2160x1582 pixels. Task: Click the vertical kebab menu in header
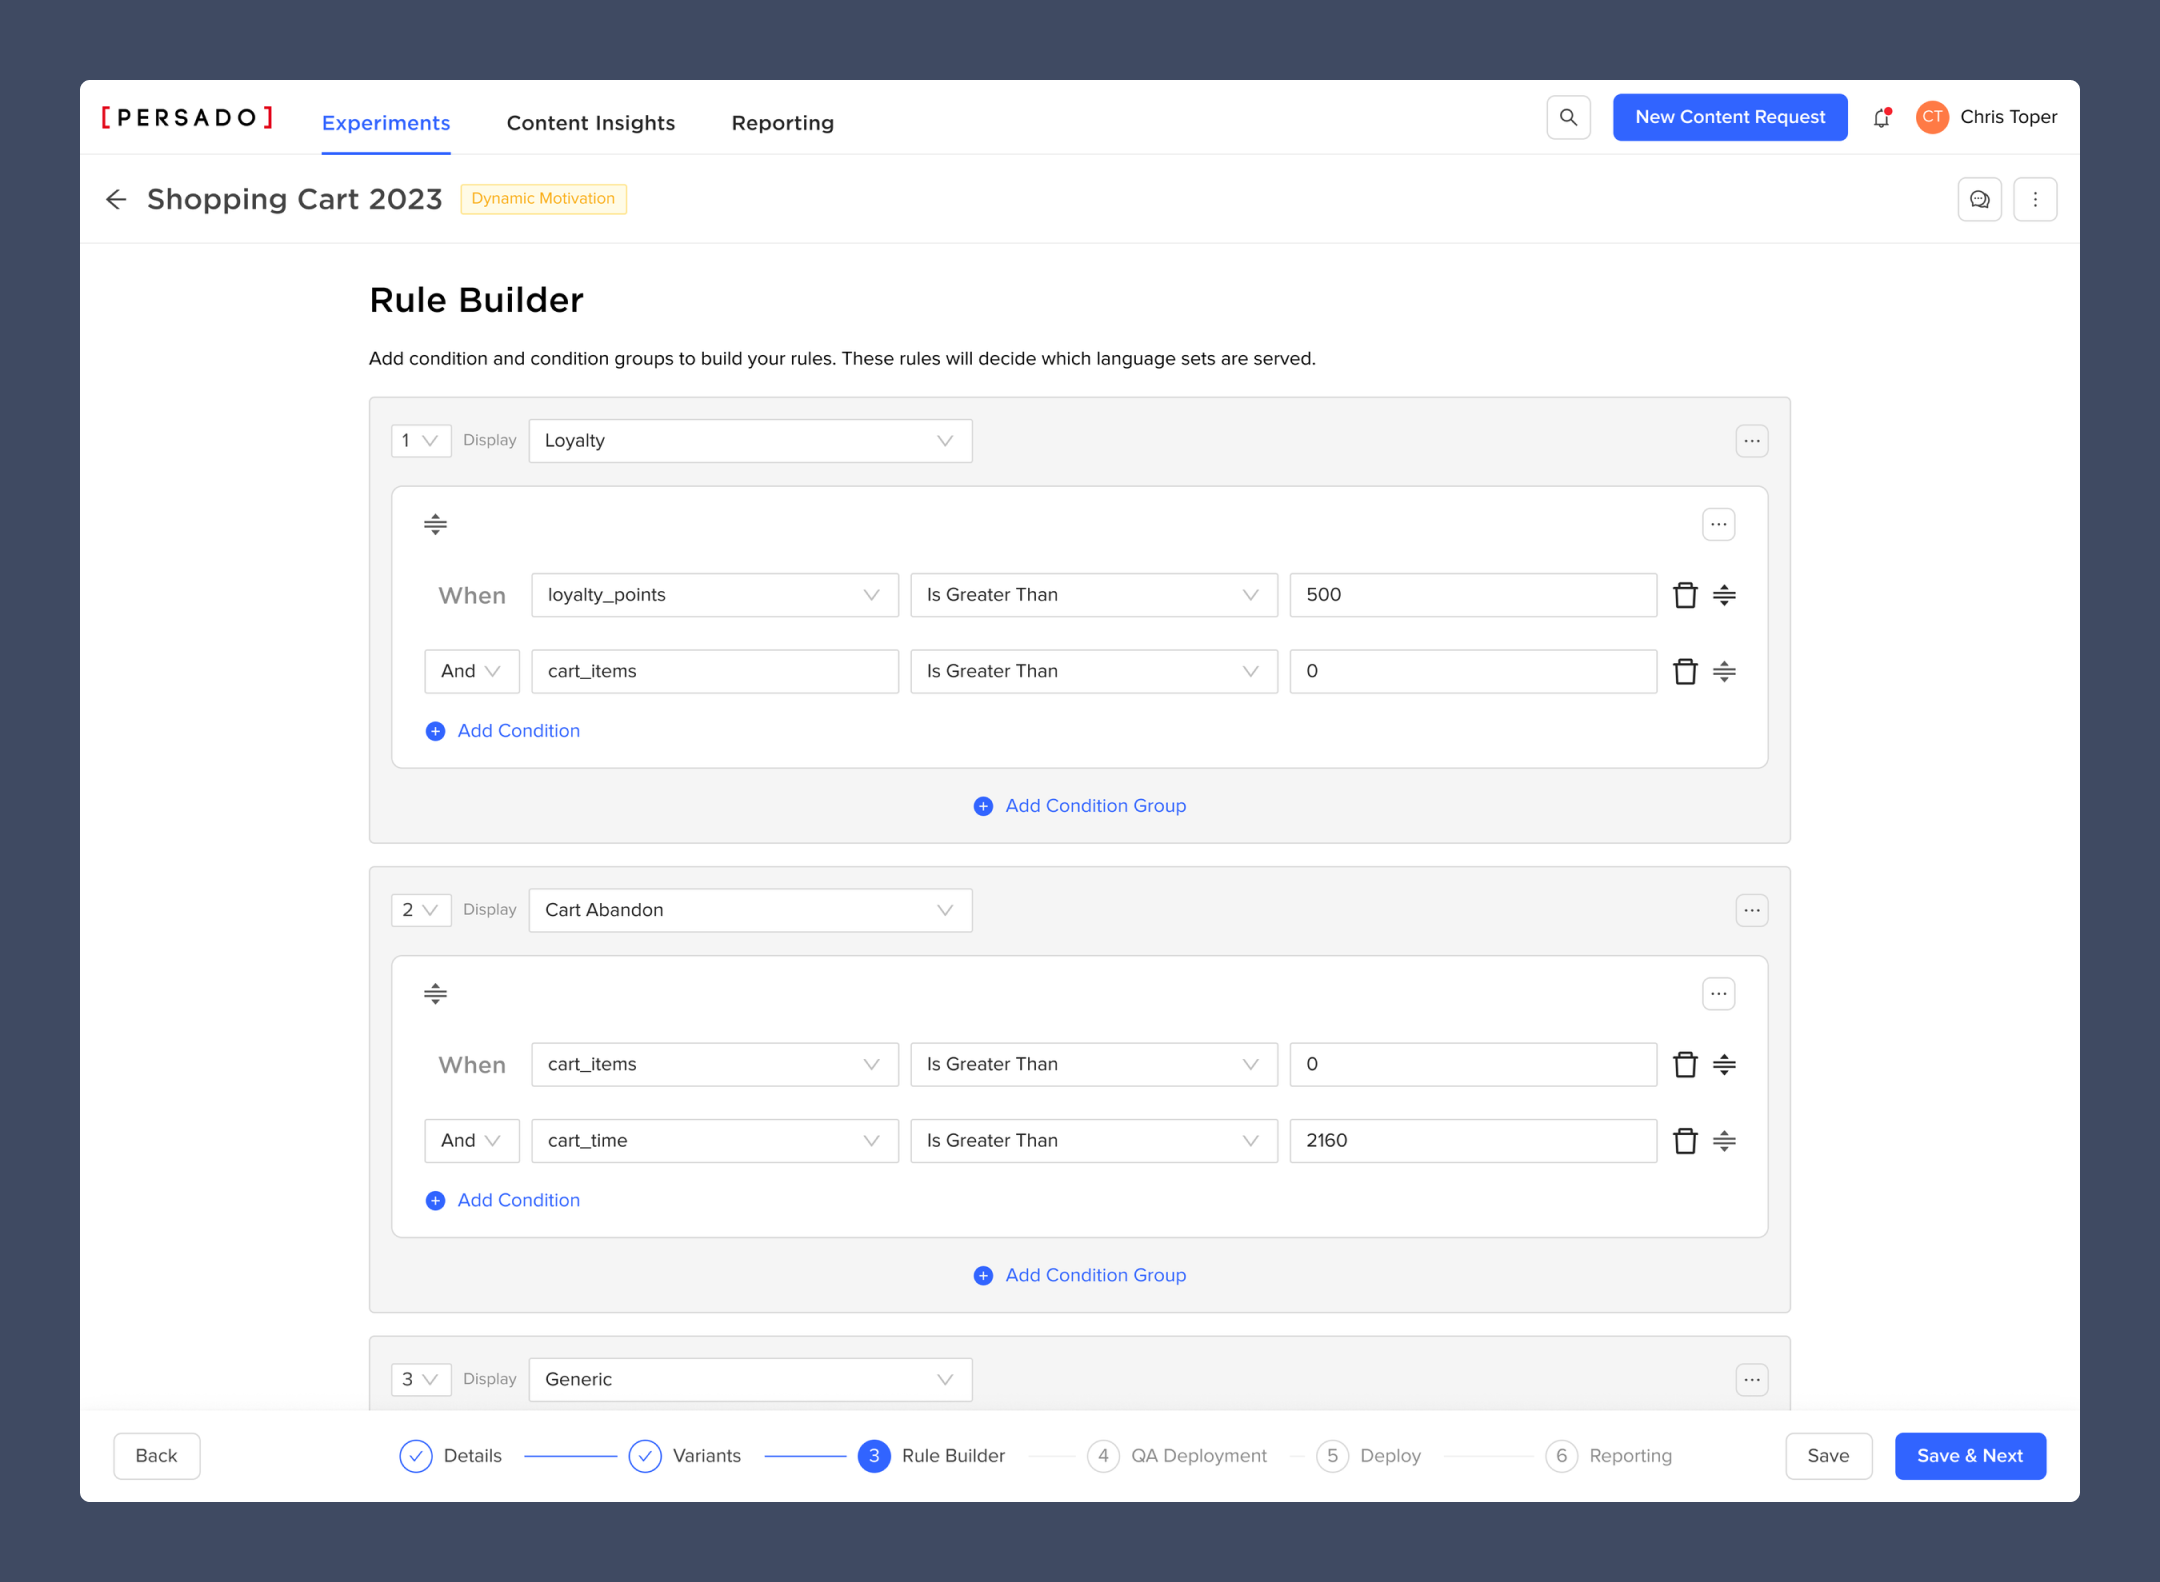click(2034, 200)
